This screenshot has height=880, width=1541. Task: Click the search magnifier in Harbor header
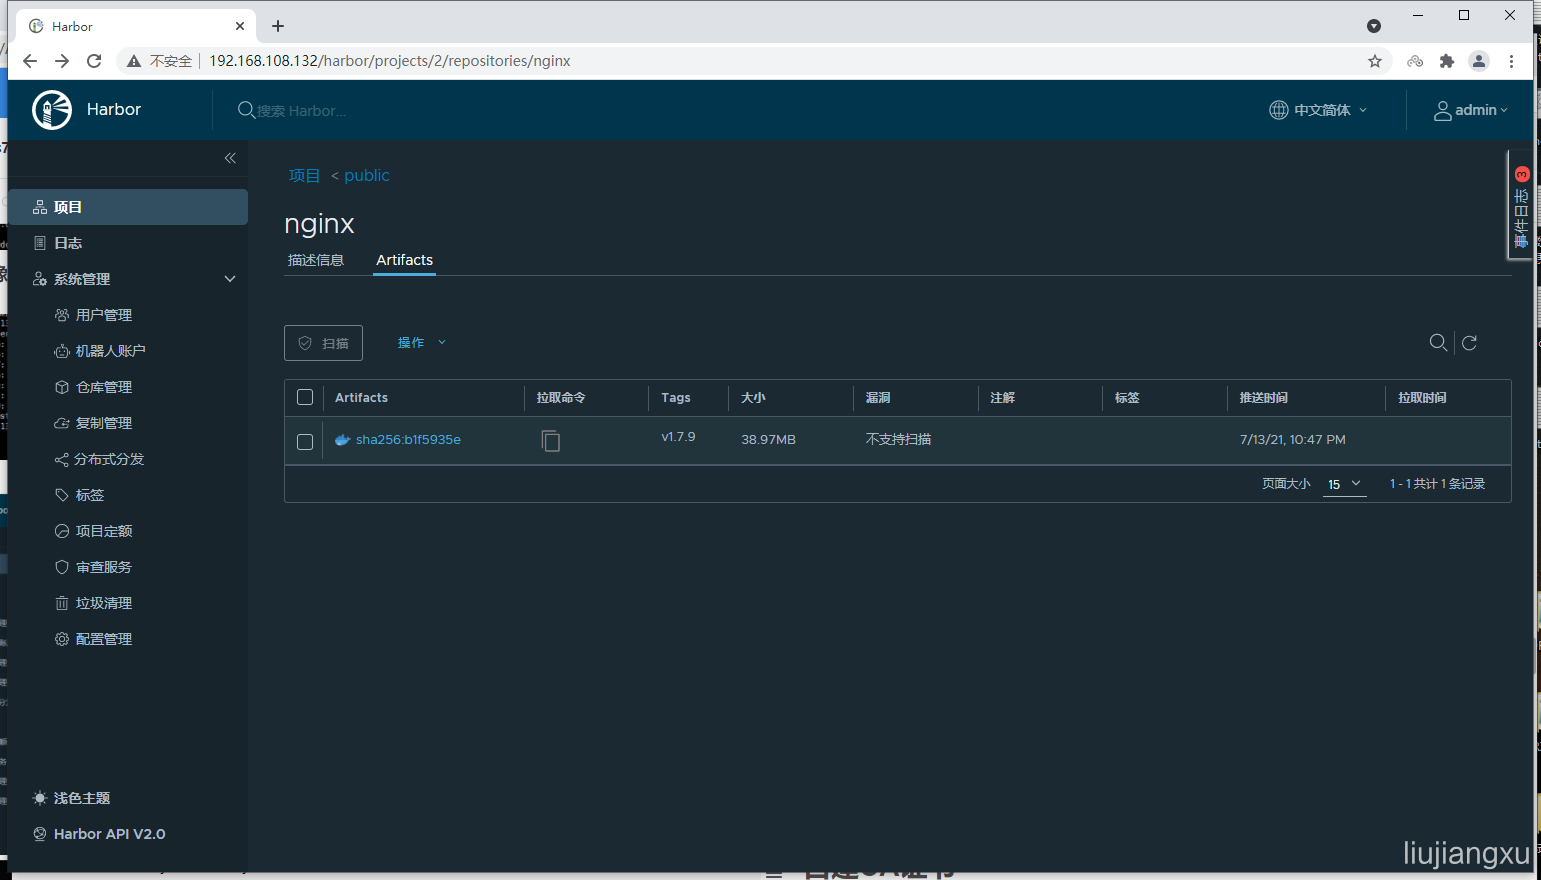coord(246,110)
